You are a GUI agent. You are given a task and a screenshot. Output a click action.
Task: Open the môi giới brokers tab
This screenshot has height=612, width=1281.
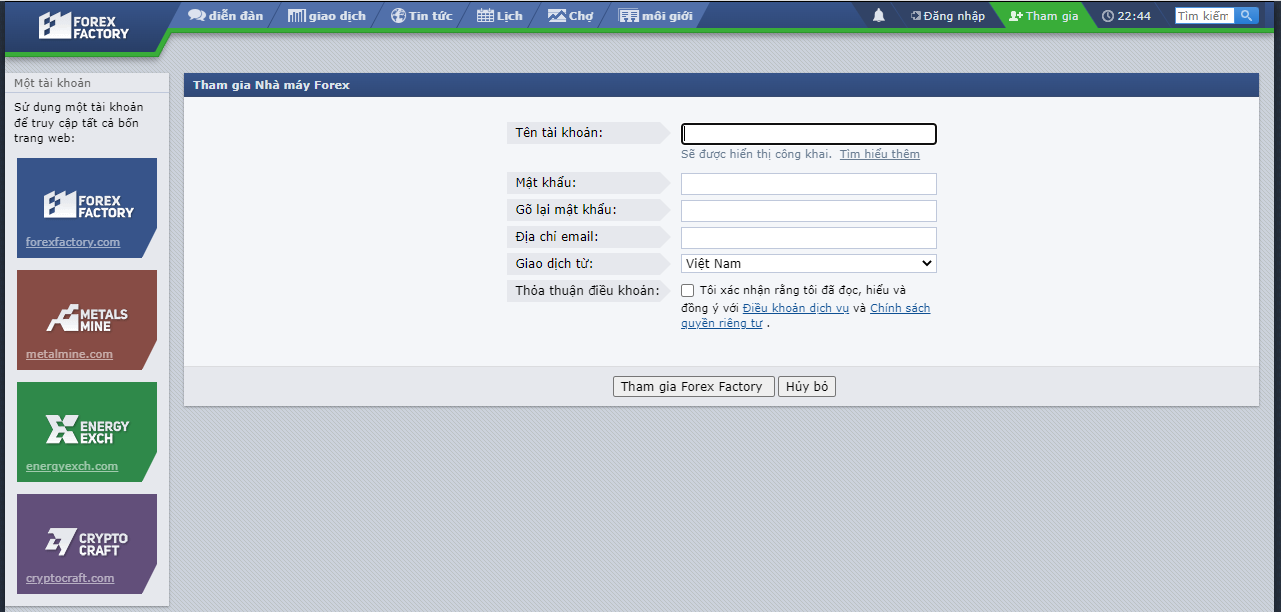[x=656, y=16]
